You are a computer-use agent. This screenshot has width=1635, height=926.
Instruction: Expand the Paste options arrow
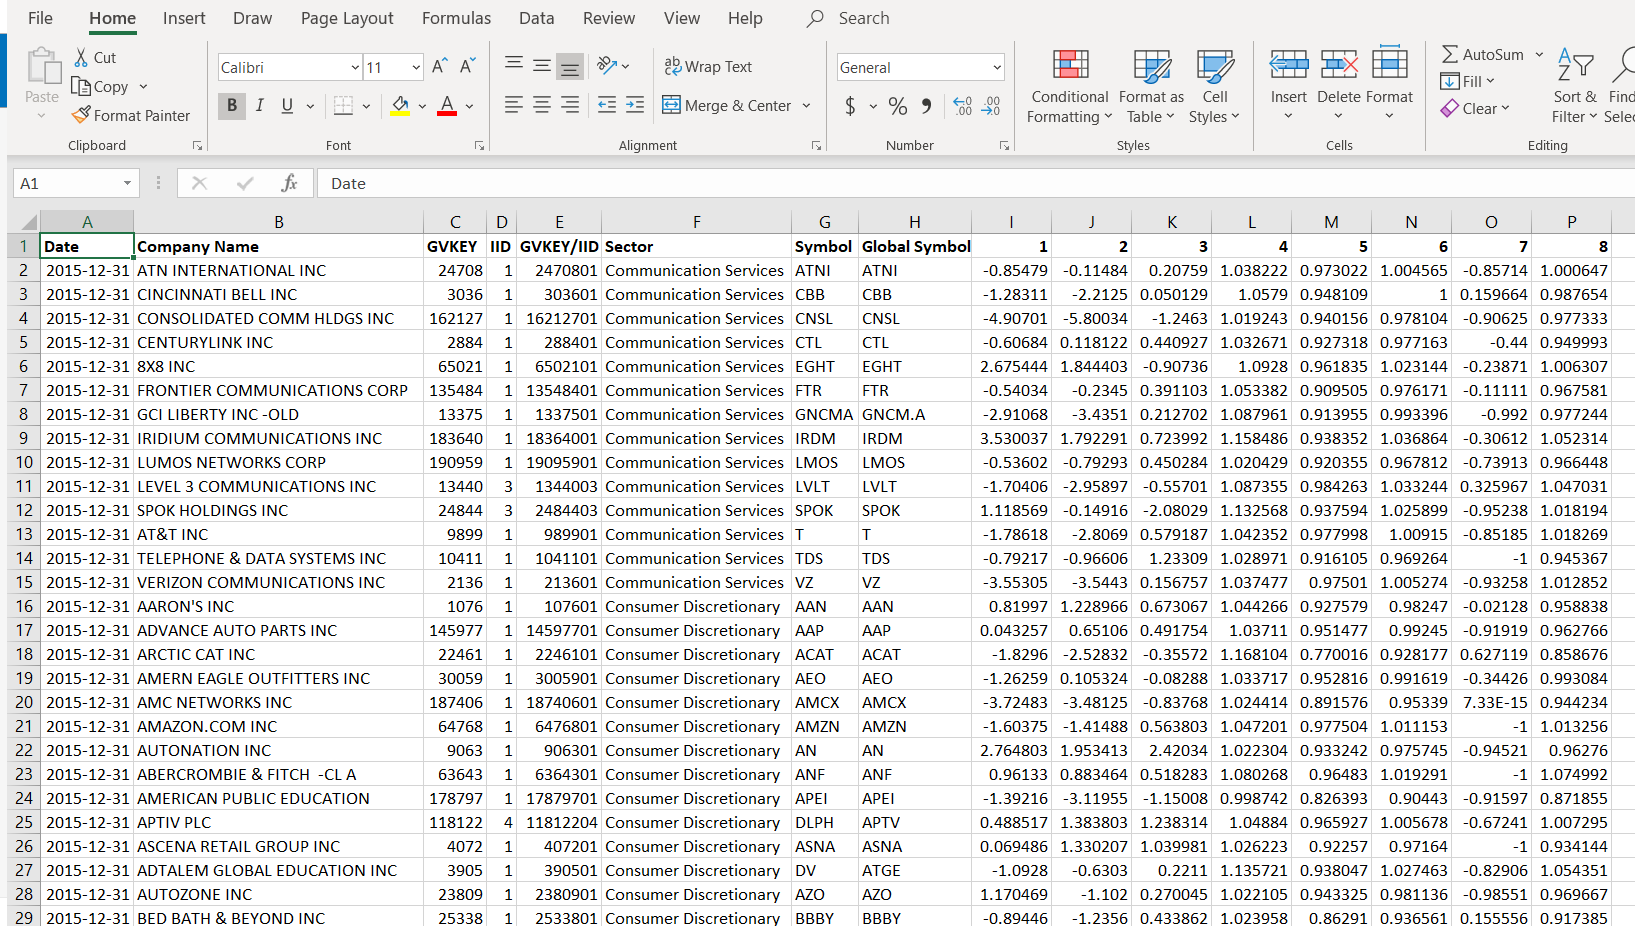(x=42, y=117)
